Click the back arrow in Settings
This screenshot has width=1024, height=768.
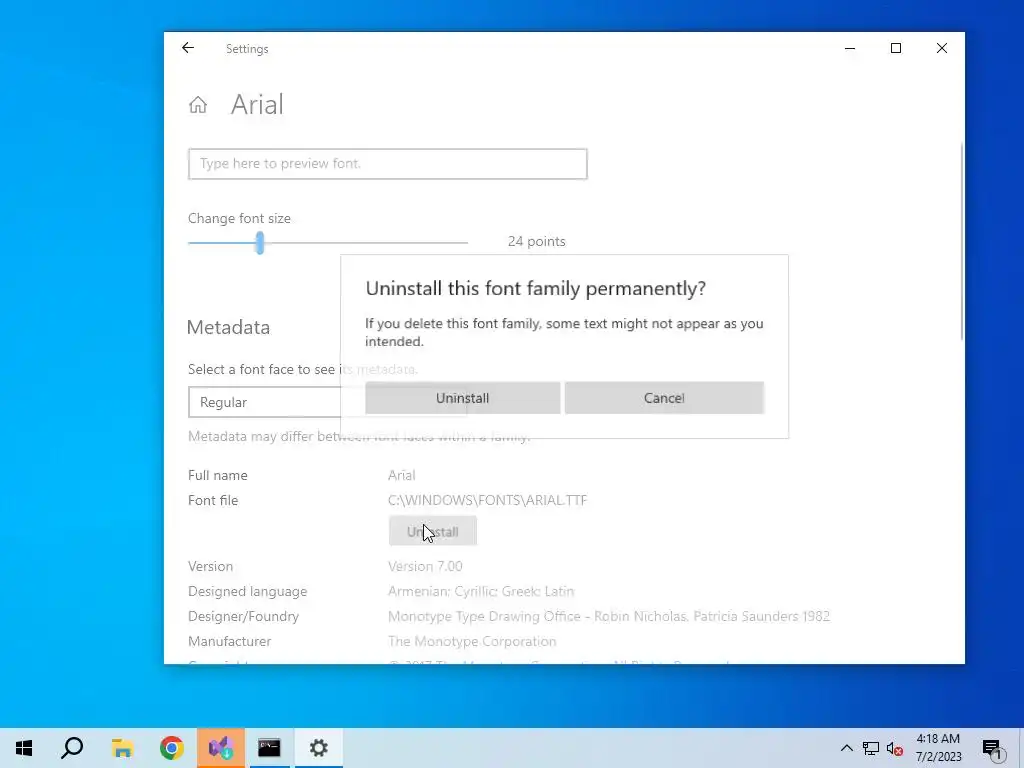coord(188,48)
